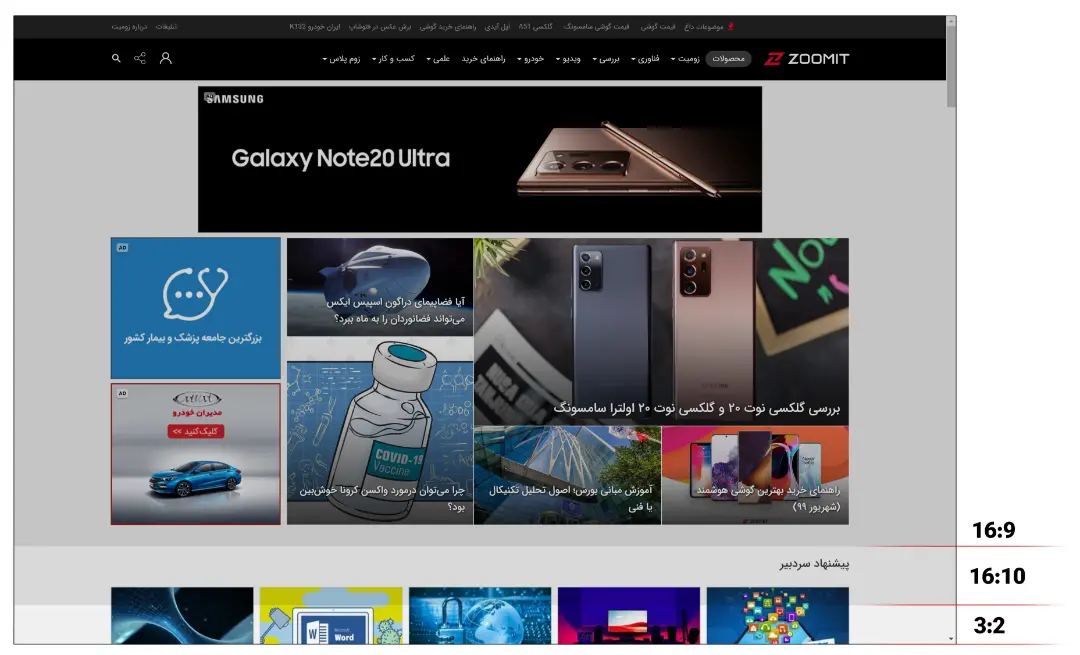Open the user account profile icon
This screenshot has height=655, width=1080.
(x=165, y=59)
